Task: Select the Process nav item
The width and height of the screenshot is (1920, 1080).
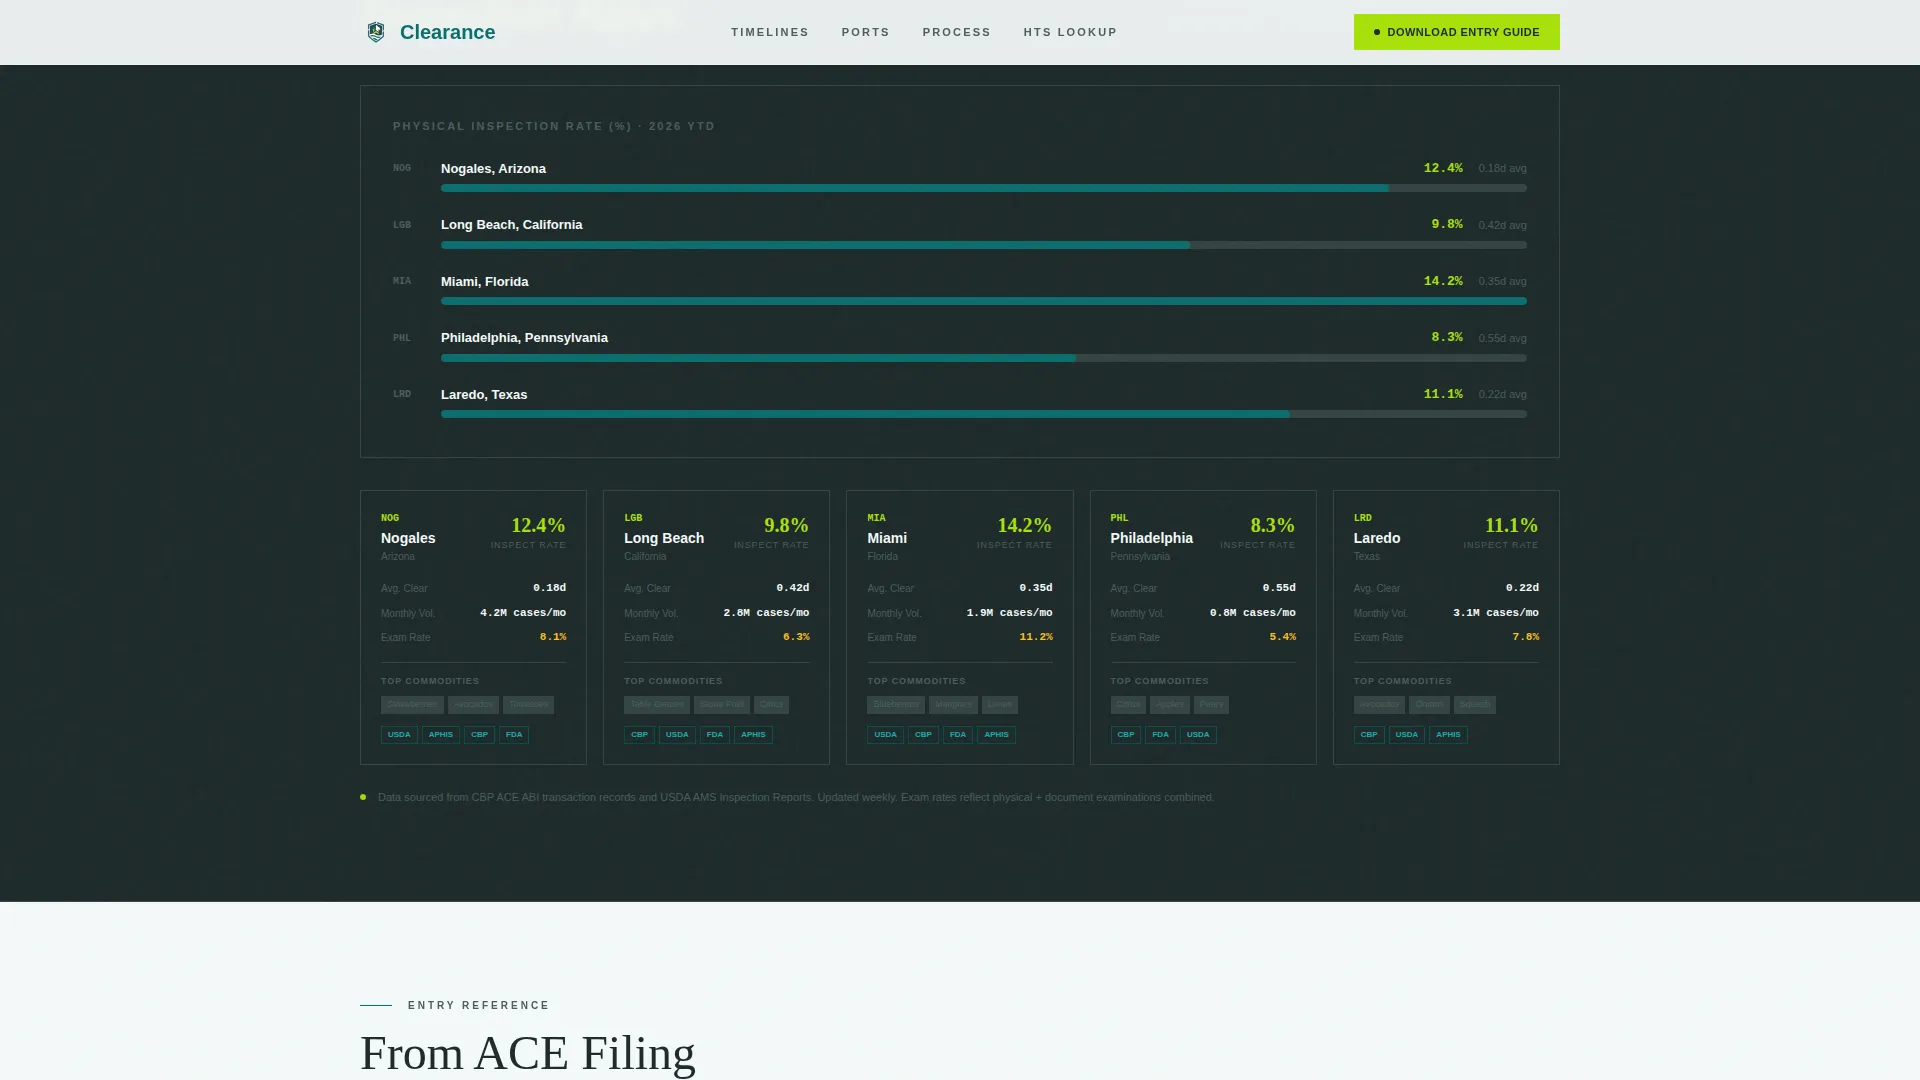Action: [x=957, y=32]
